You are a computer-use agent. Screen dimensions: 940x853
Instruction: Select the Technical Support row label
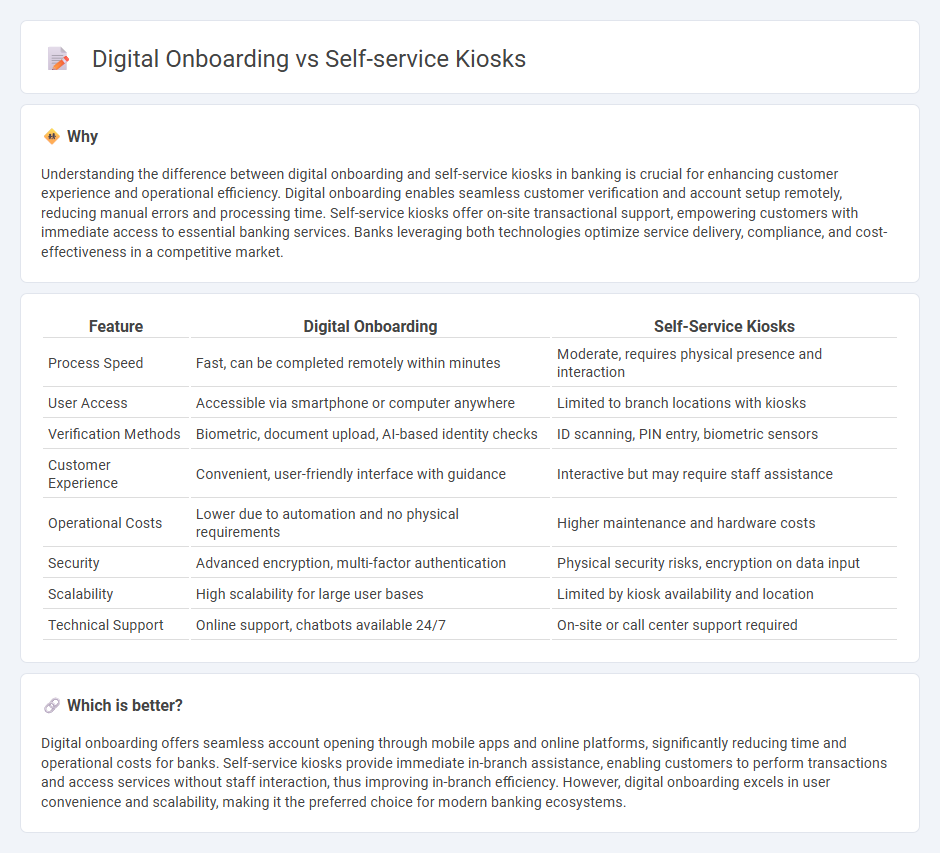(106, 625)
